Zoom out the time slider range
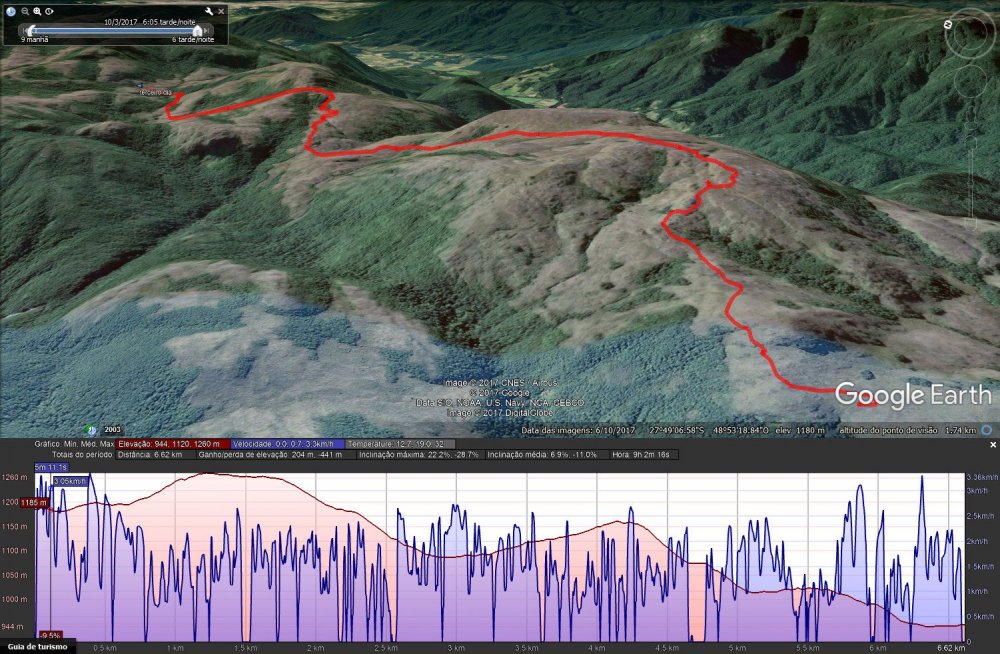1000x654 pixels. pyautogui.click(x=24, y=11)
